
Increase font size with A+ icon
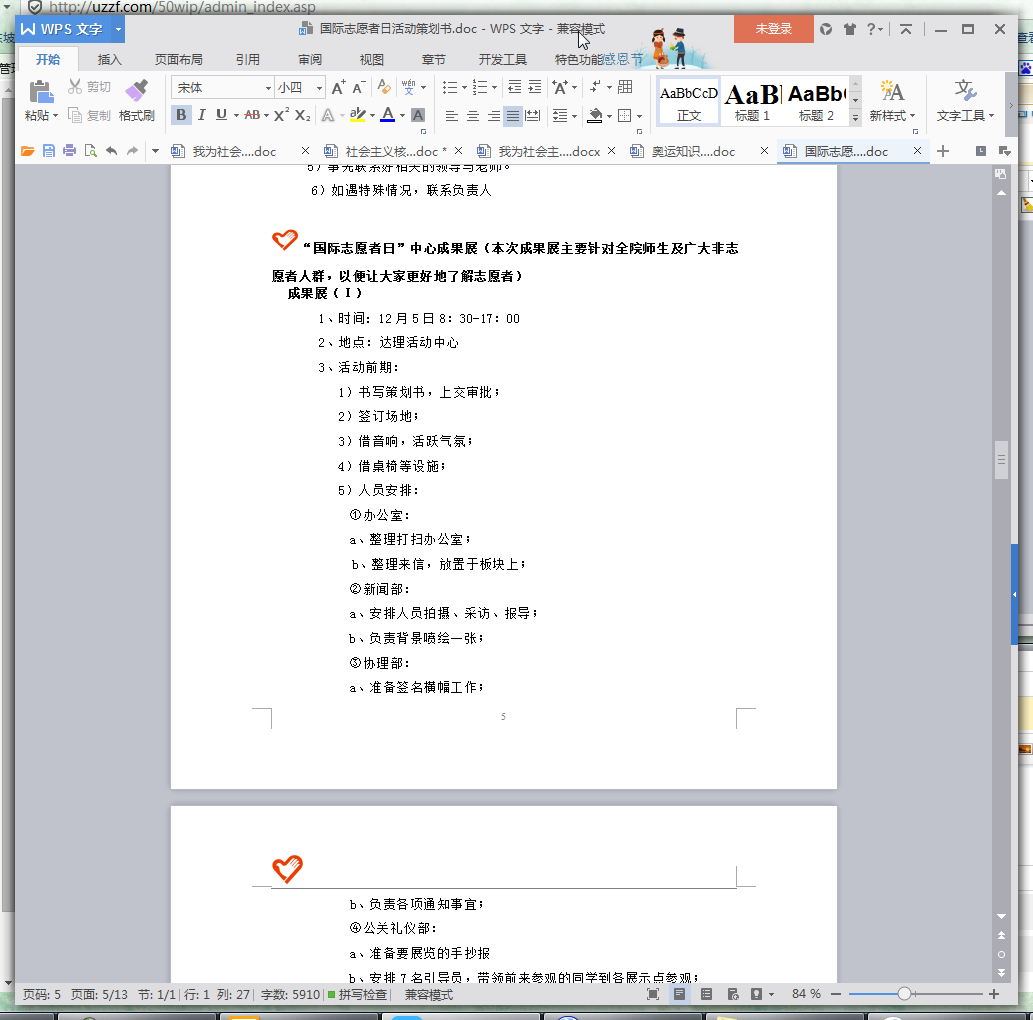pyautogui.click(x=338, y=87)
